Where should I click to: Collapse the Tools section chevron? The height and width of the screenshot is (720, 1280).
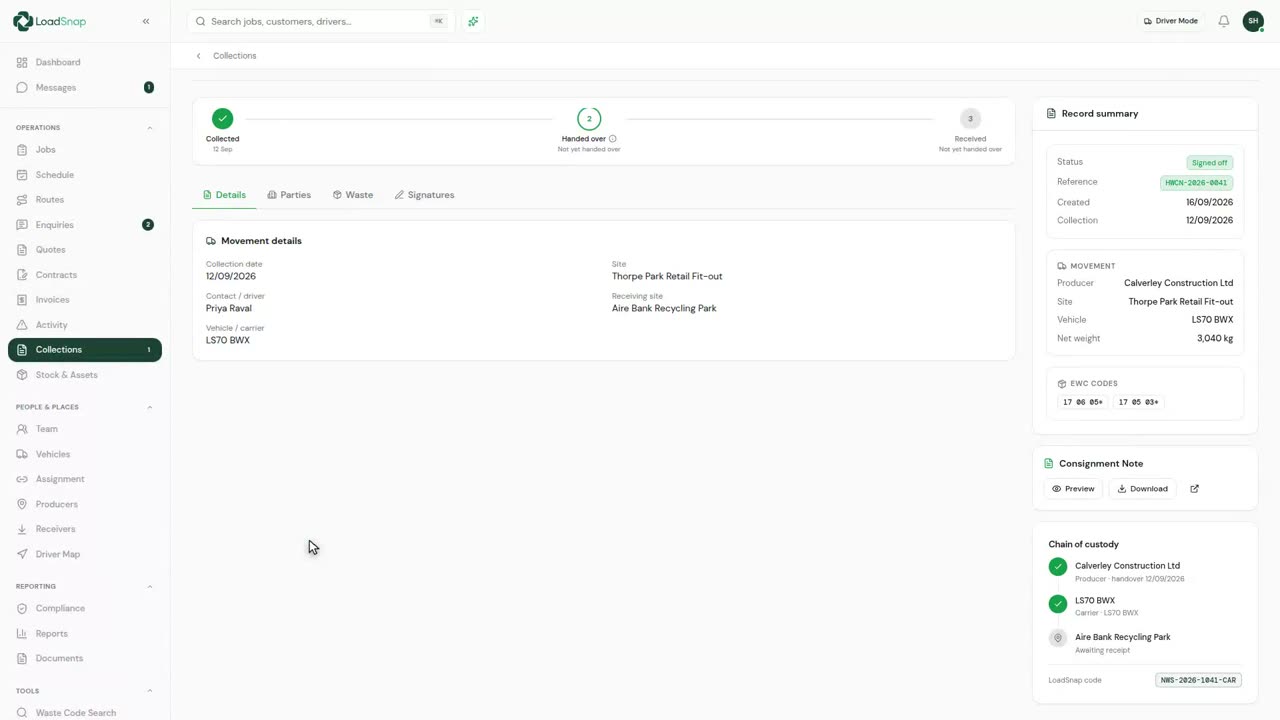150,691
